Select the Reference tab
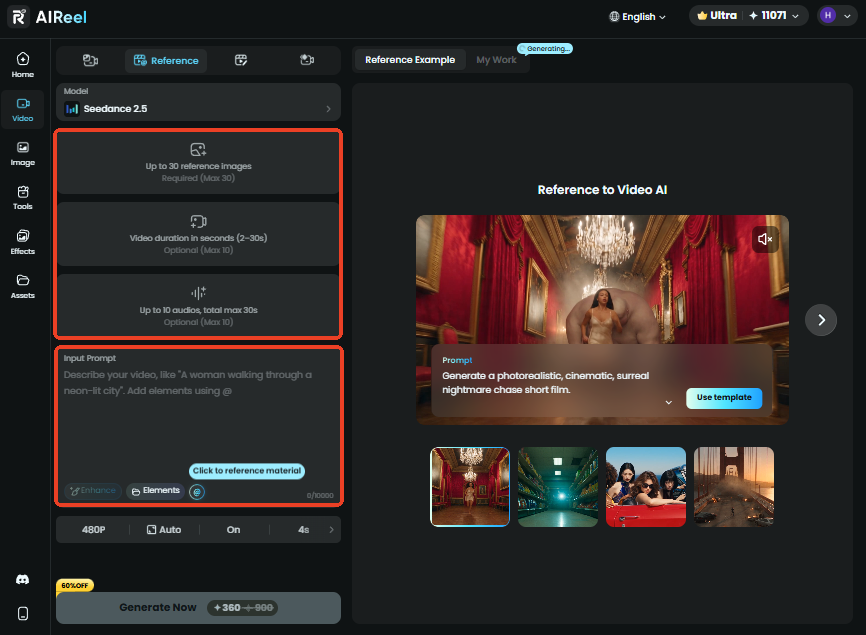Image resolution: width=866 pixels, height=635 pixels. point(166,60)
